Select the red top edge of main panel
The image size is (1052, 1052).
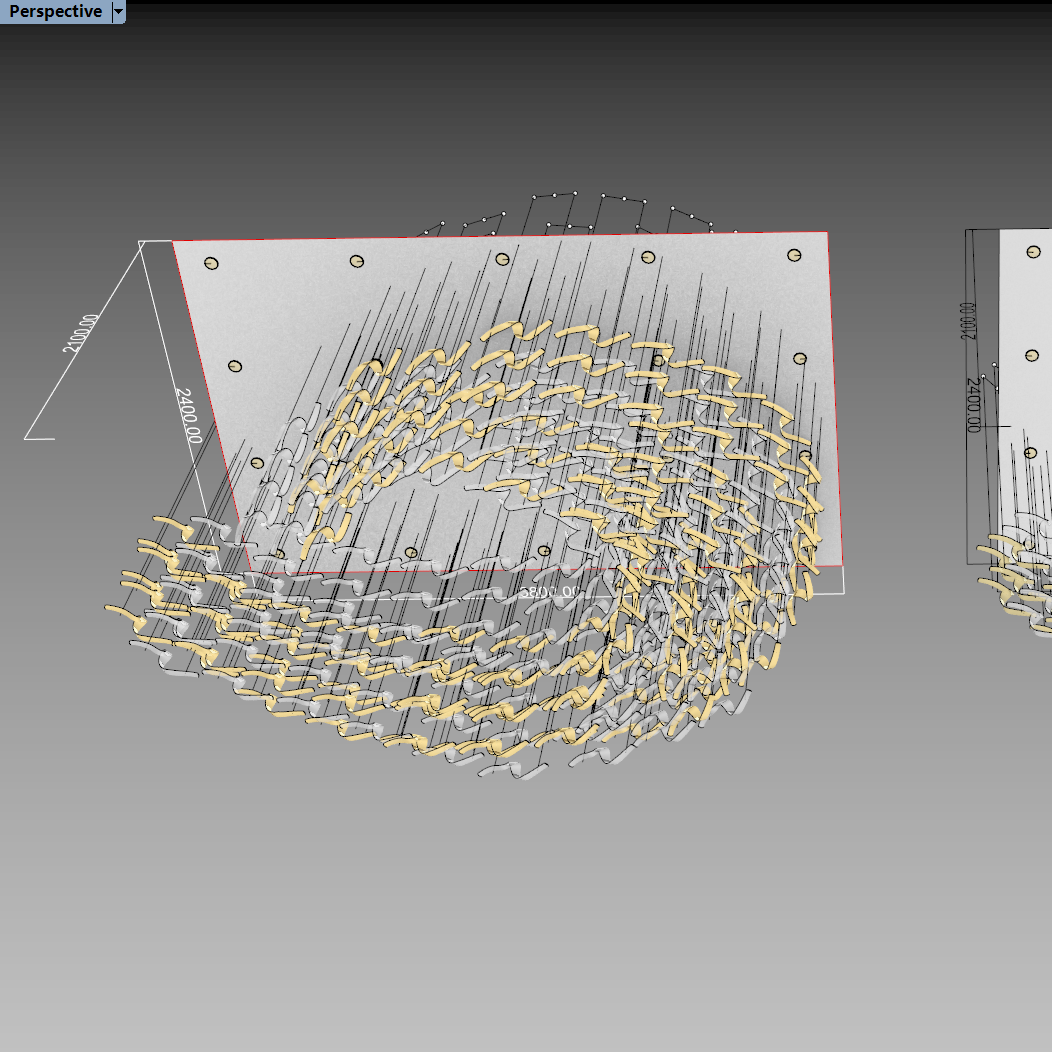tap(500, 236)
